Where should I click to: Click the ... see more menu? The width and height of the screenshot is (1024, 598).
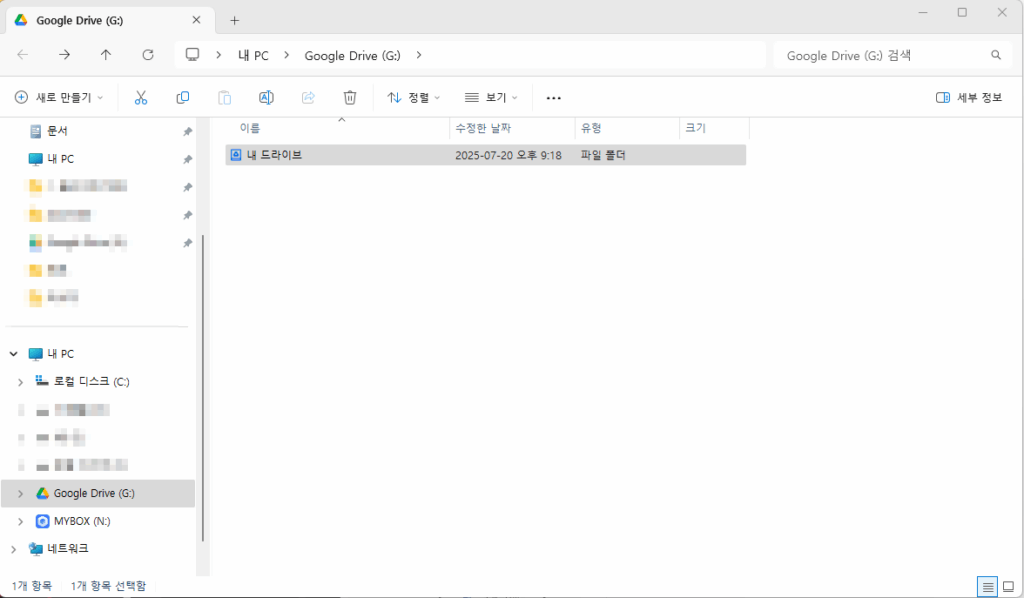tap(553, 97)
